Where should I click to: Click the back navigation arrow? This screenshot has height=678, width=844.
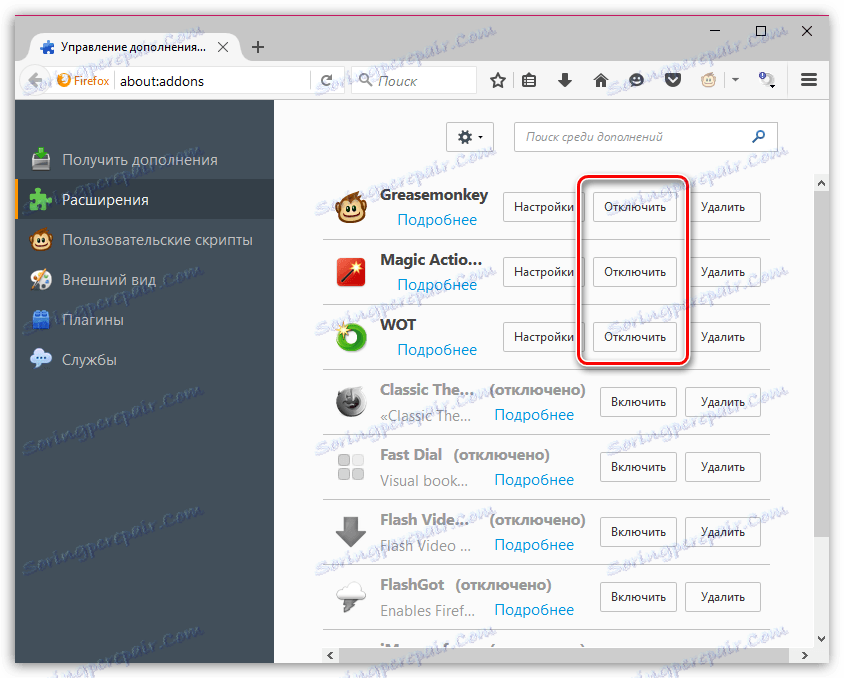coord(36,81)
